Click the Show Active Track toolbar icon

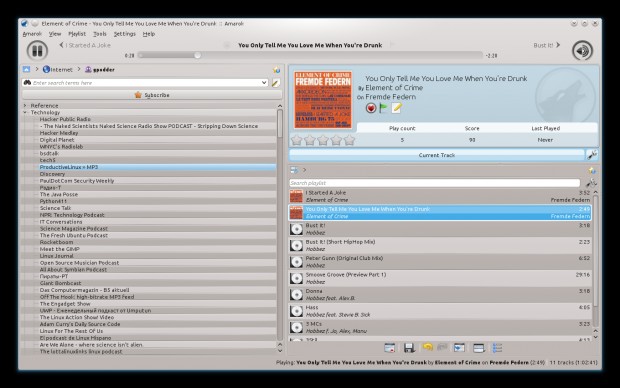[459, 348]
